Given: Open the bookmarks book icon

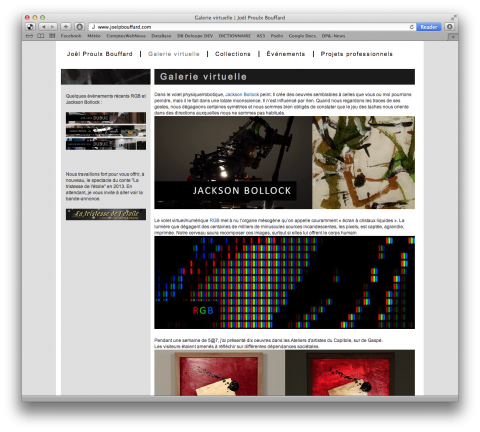Looking at the screenshot, I should click(x=41, y=36).
